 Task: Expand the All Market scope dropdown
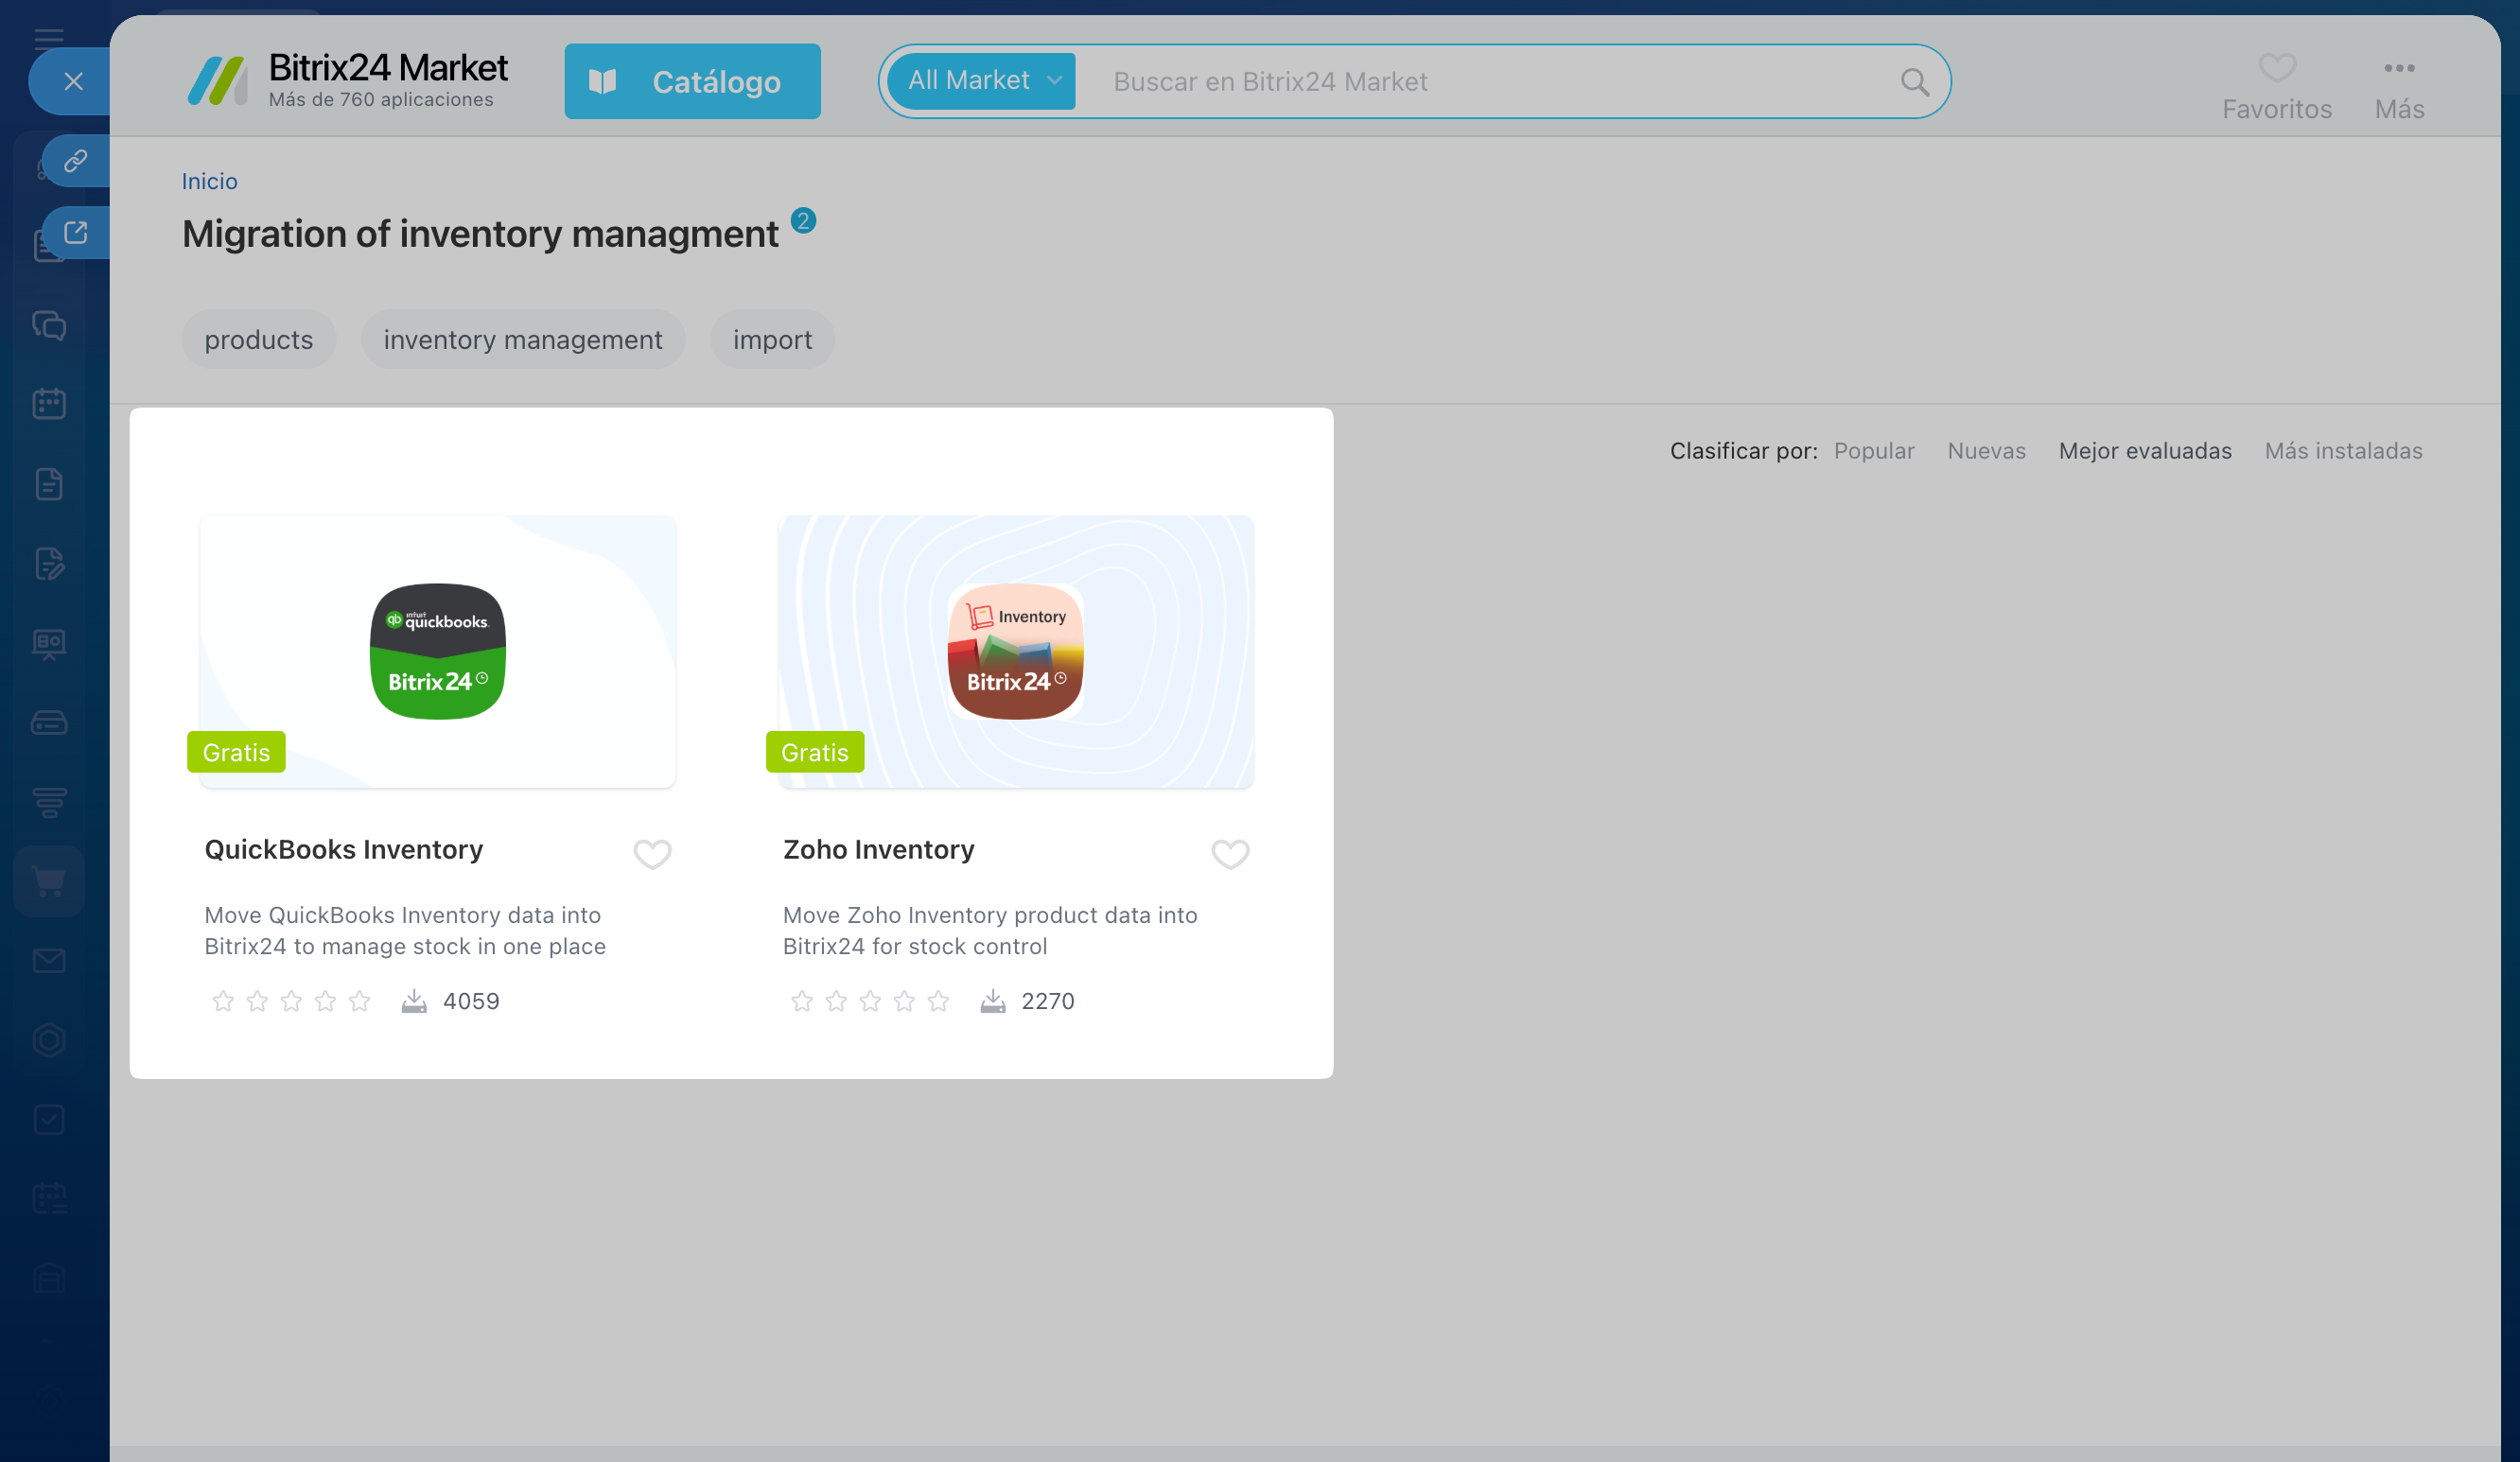[980, 81]
